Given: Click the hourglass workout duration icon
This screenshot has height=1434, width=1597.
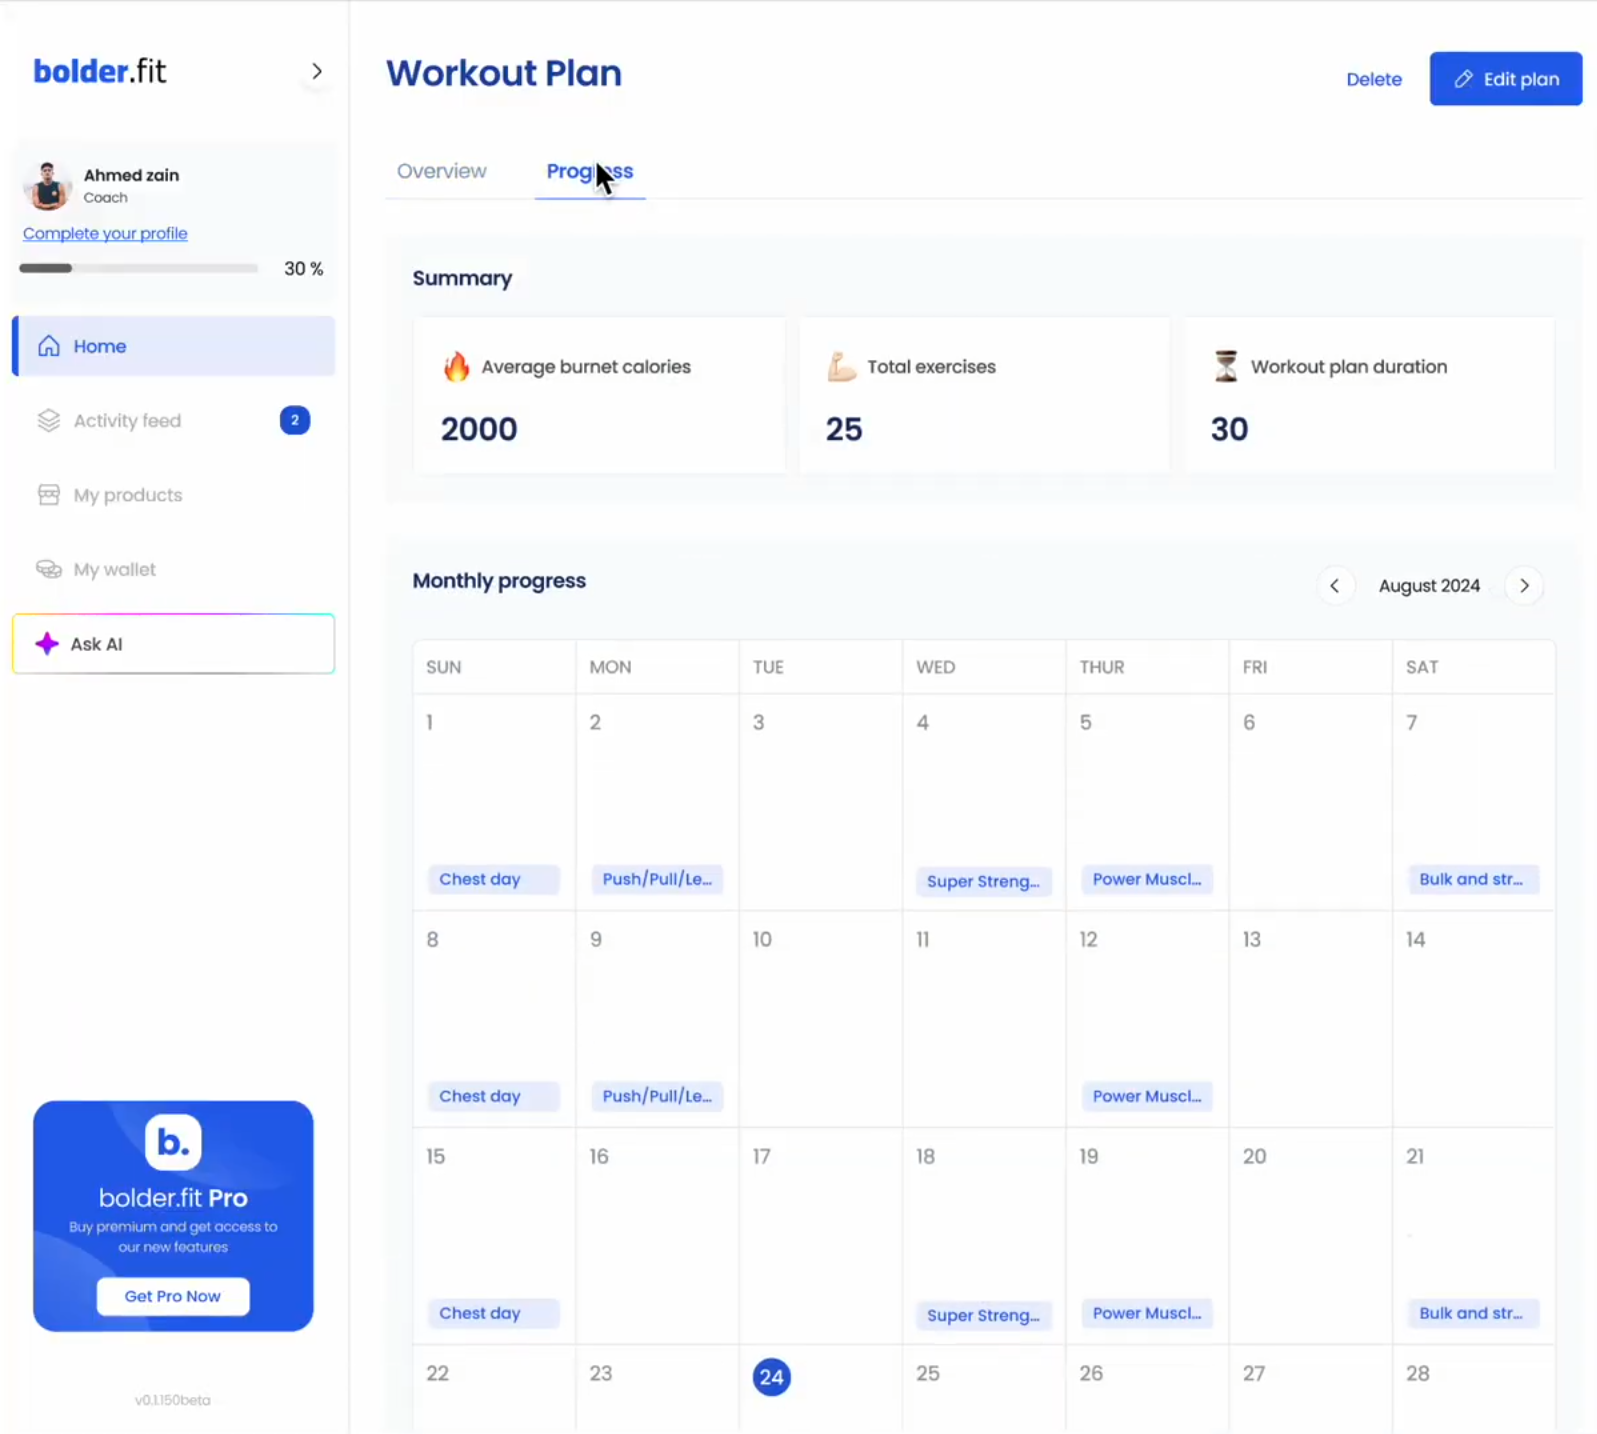Looking at the screenshot, I should (1225, 367).
